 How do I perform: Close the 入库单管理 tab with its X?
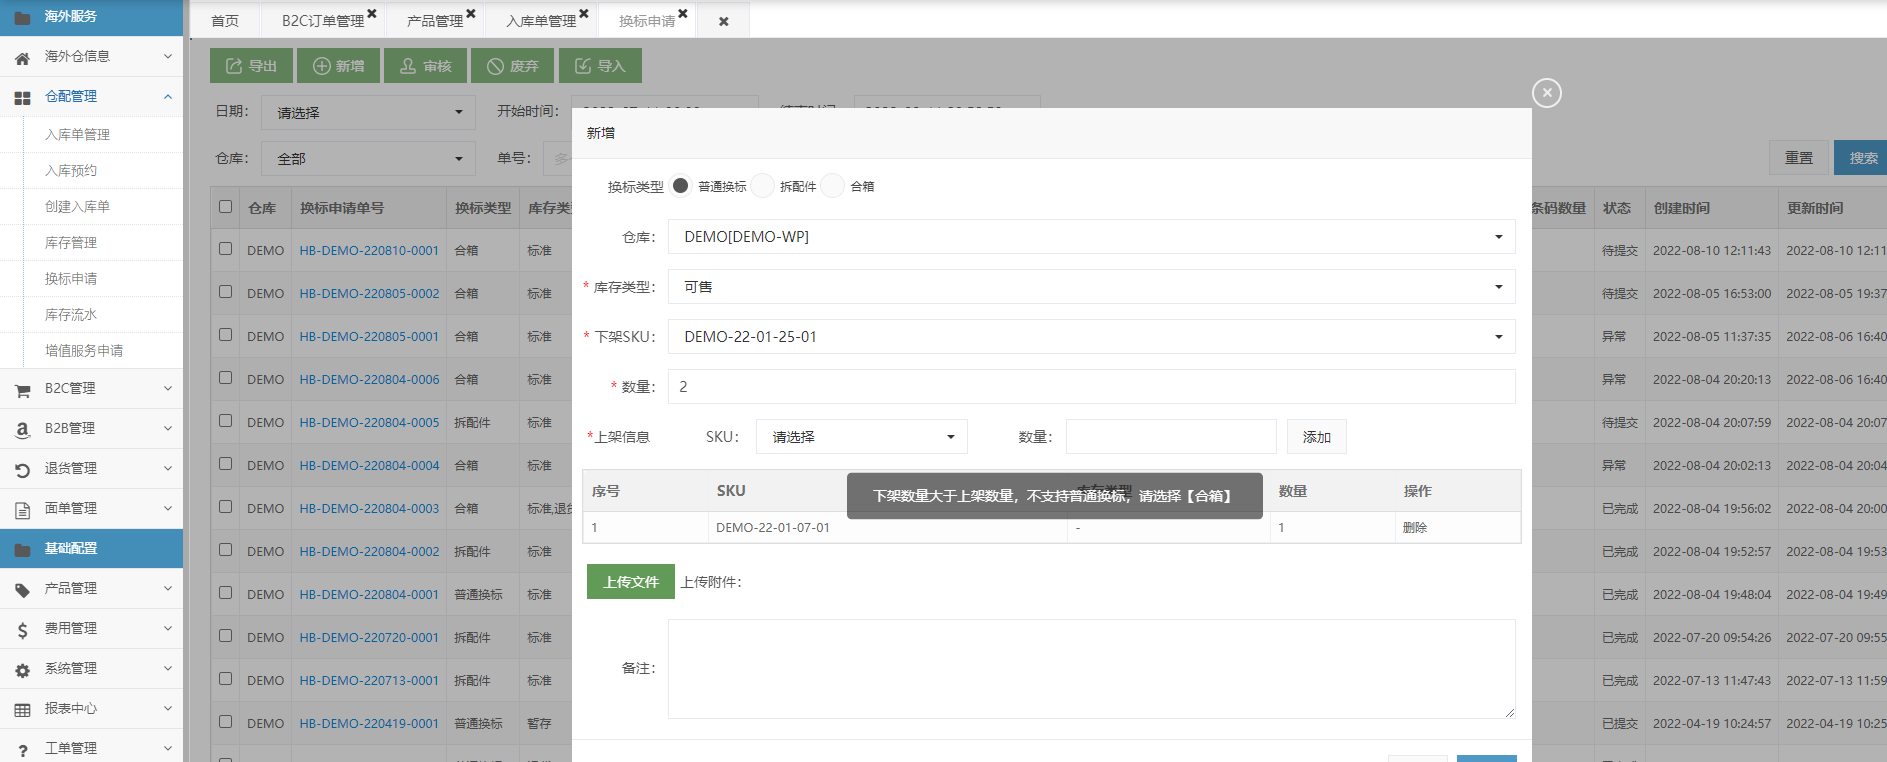(x=584, y=14)
